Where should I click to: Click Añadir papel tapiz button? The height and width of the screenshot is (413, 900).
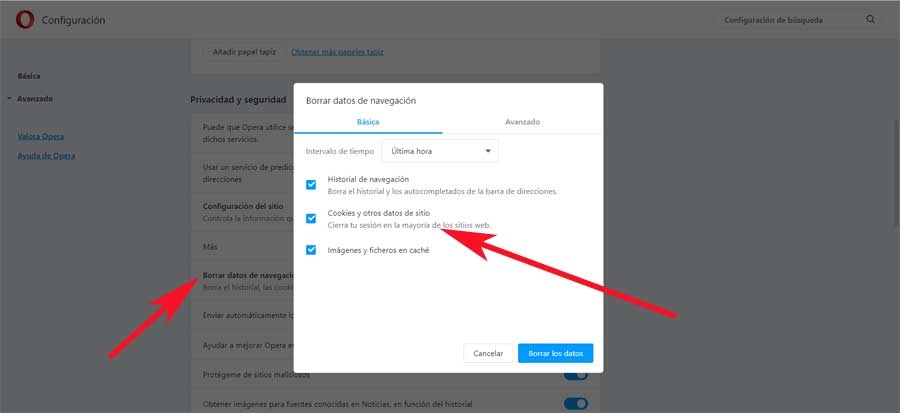coord(243,52)
